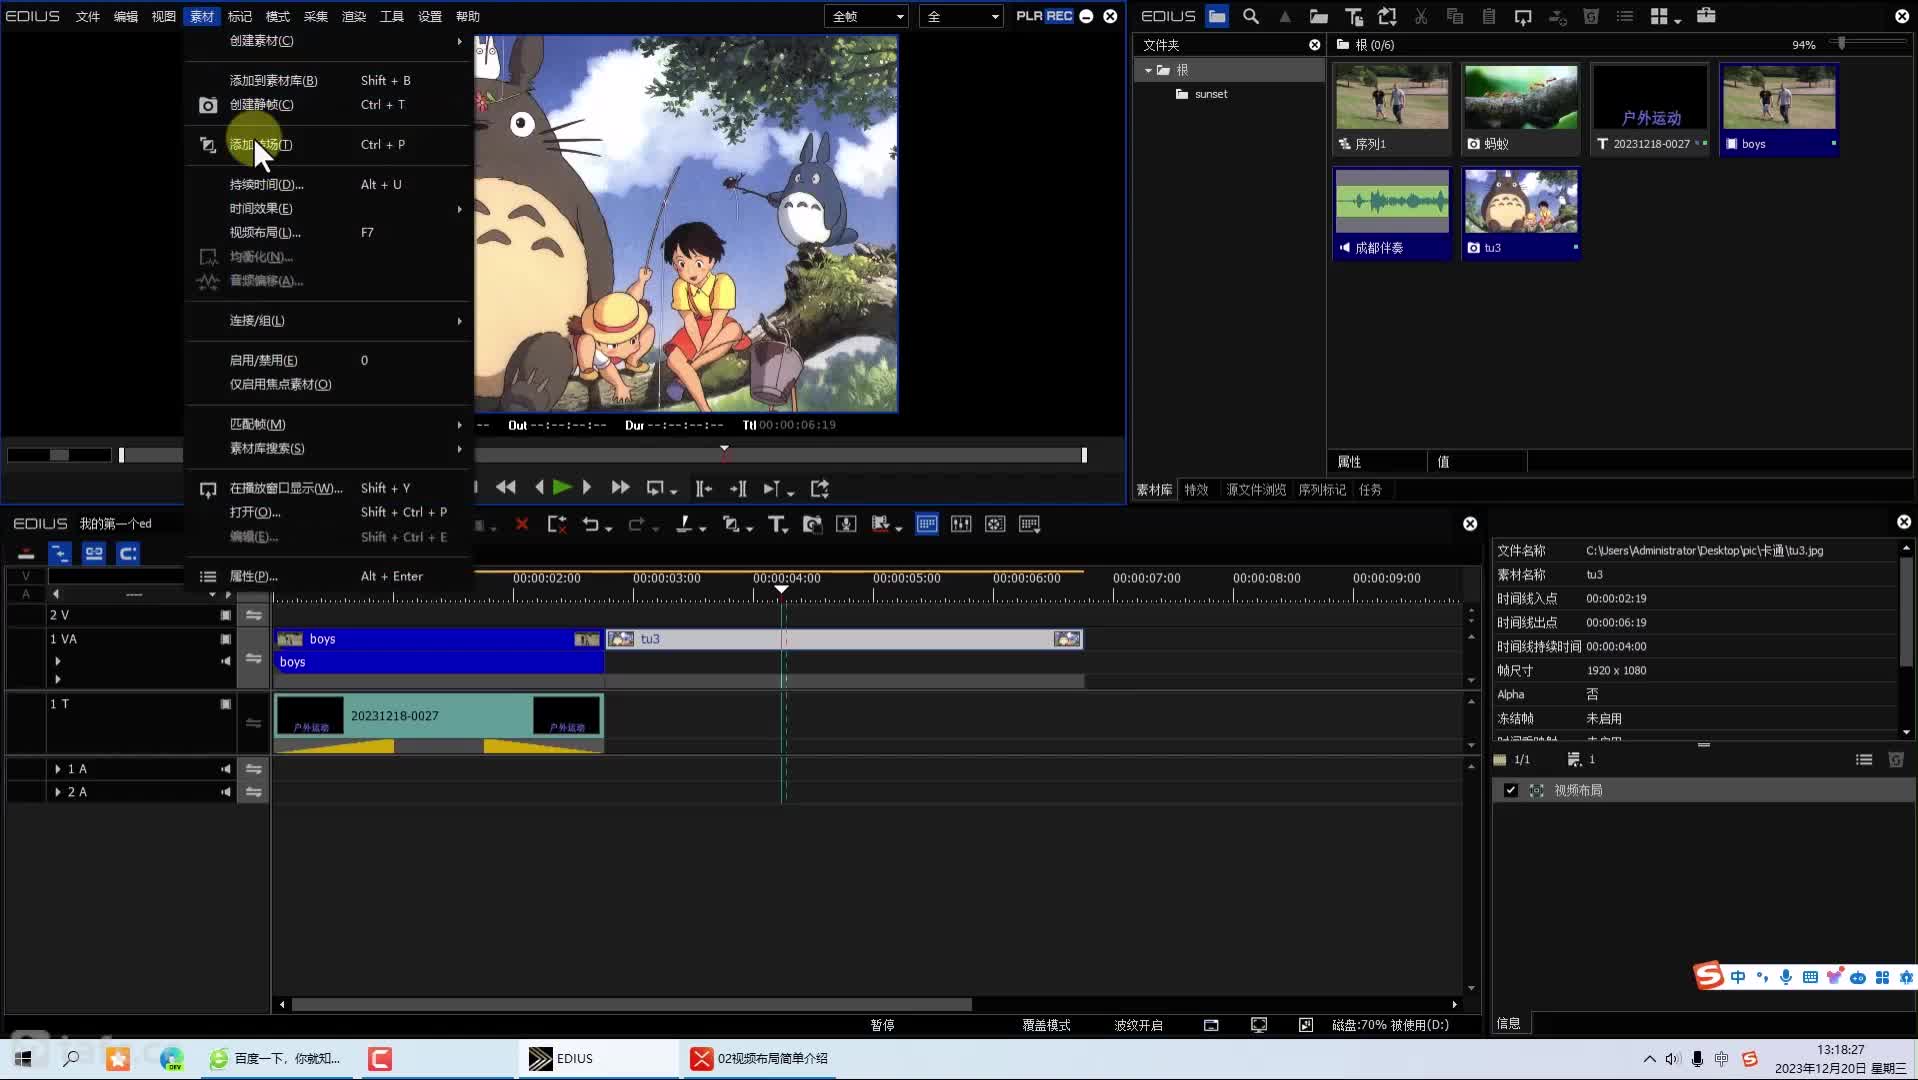This screenshot has width=1918, height=1080.
Task: Mute the 2 A audio track
Action: tap(225, 792)
